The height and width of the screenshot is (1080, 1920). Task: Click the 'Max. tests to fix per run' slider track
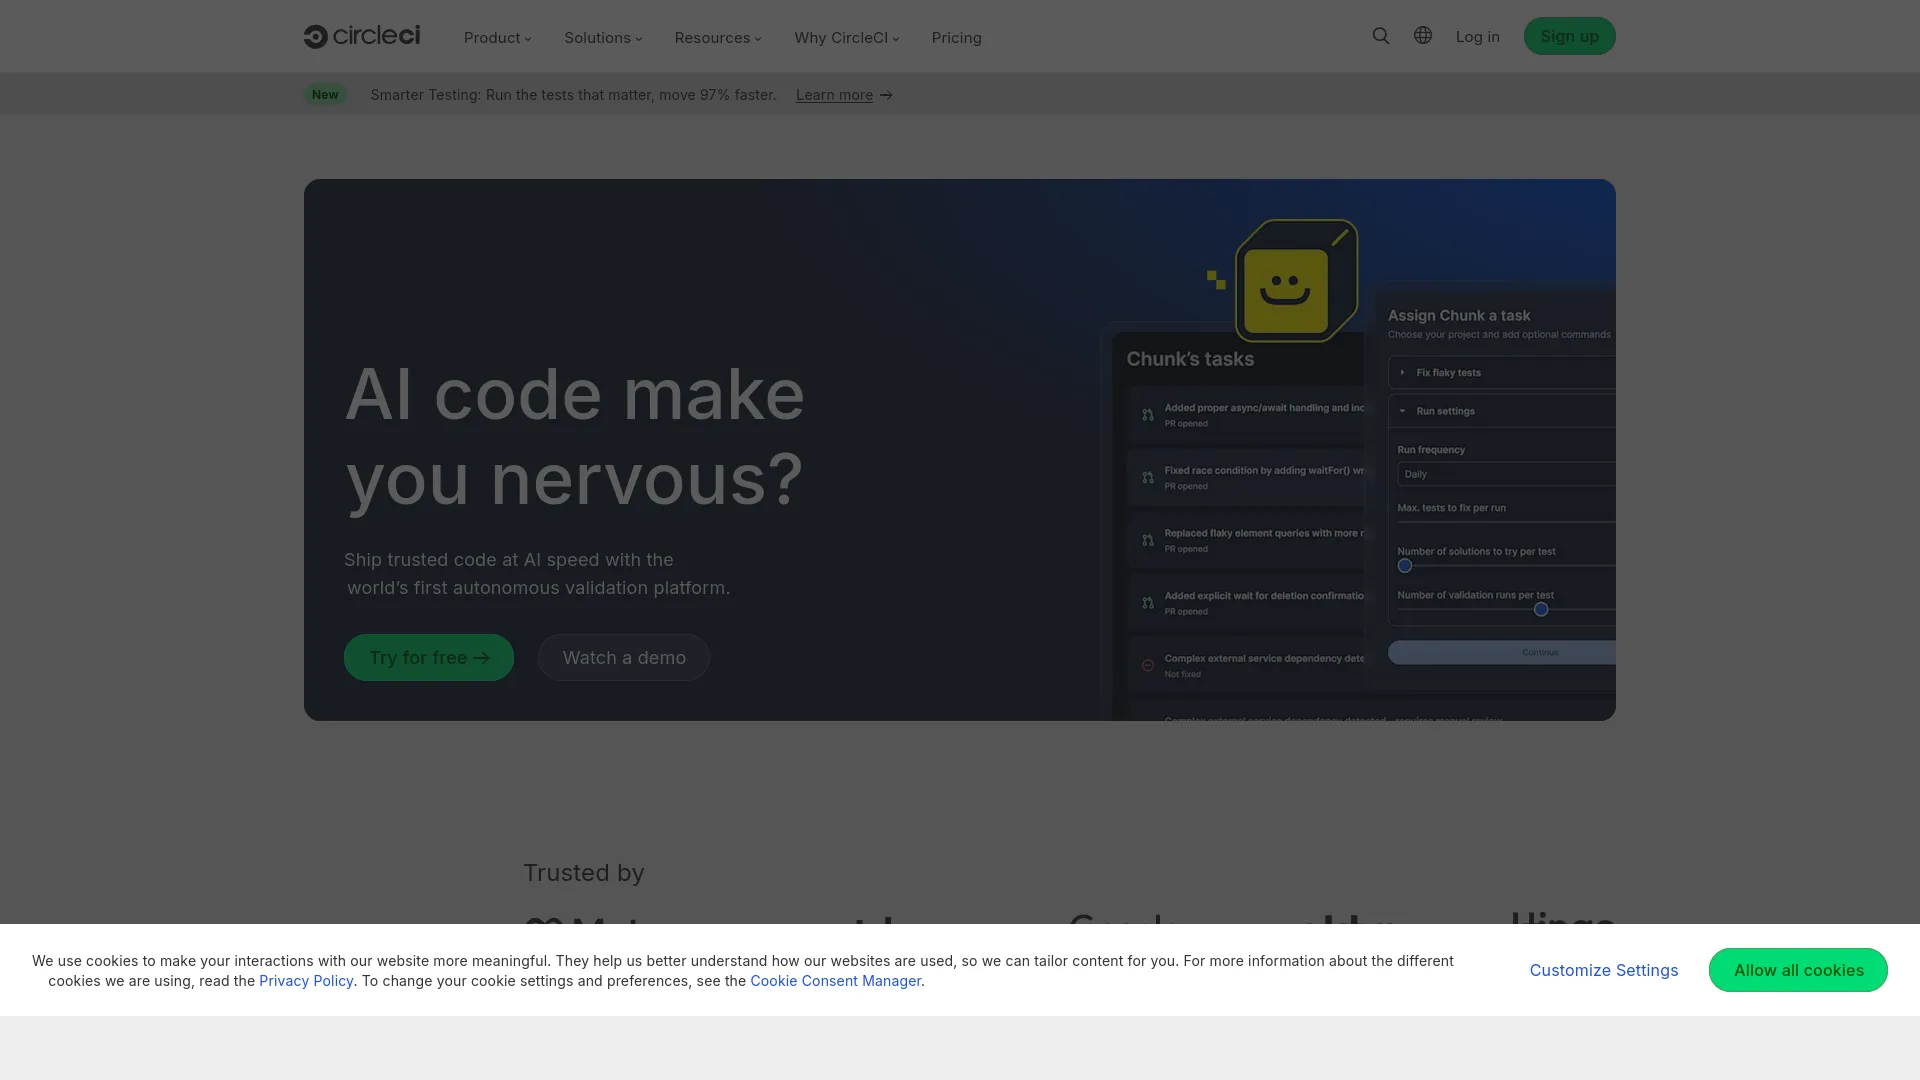click(1506, 522)
